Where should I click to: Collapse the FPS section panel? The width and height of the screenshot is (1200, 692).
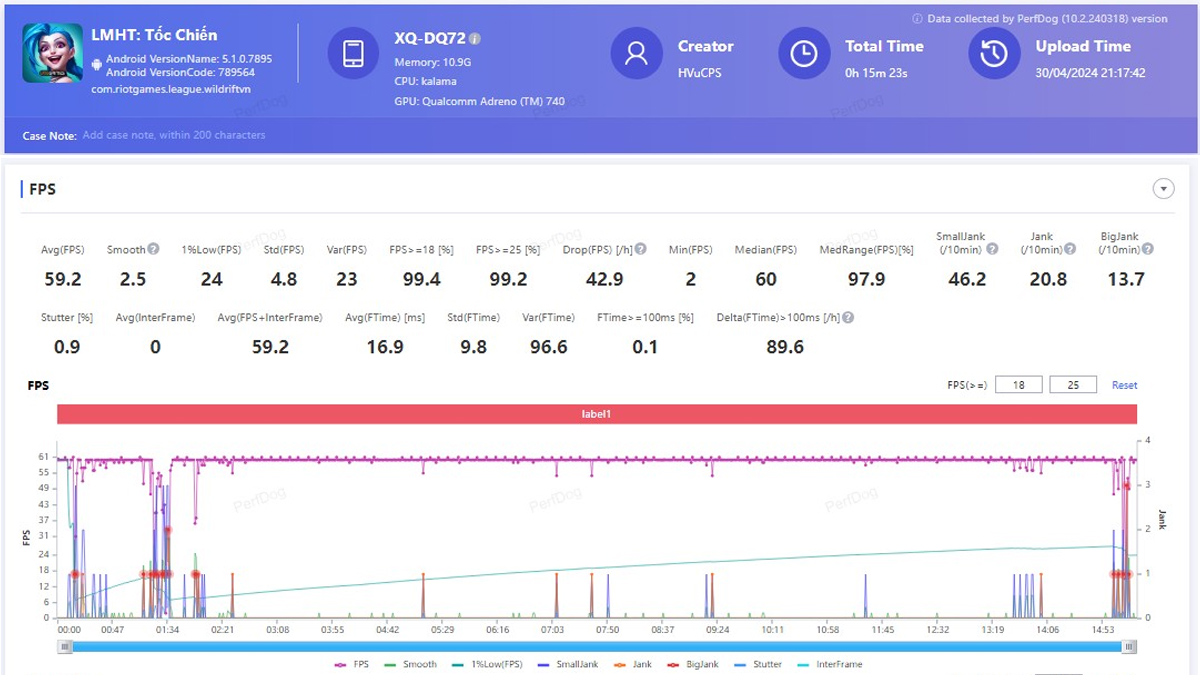[x=1162, y=189]
